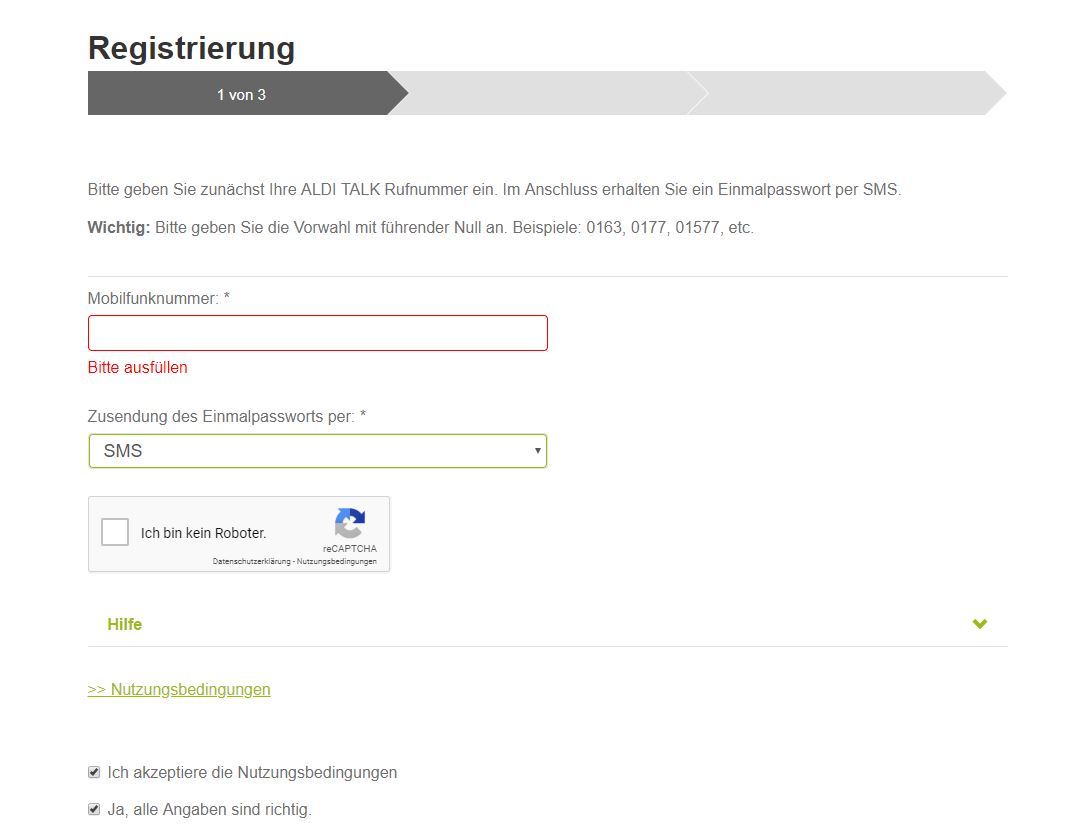Click the green chevron in the Hilfe row

pos(980,624)
